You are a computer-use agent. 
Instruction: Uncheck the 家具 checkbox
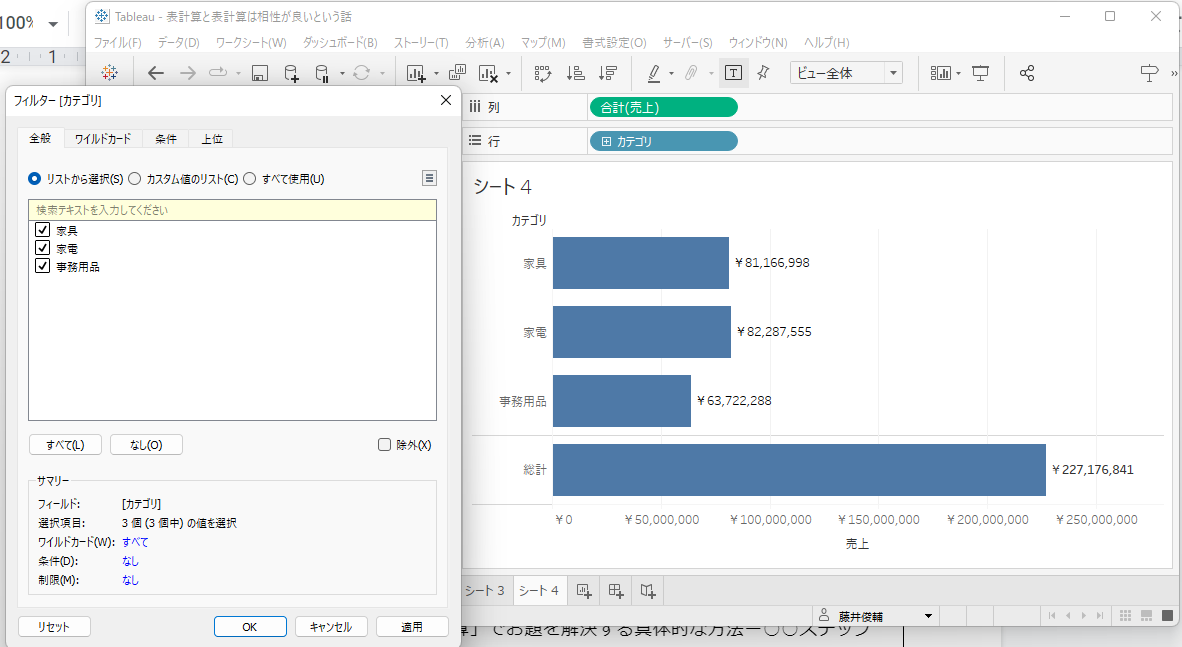pyautogui.click(x=43, y=230)
